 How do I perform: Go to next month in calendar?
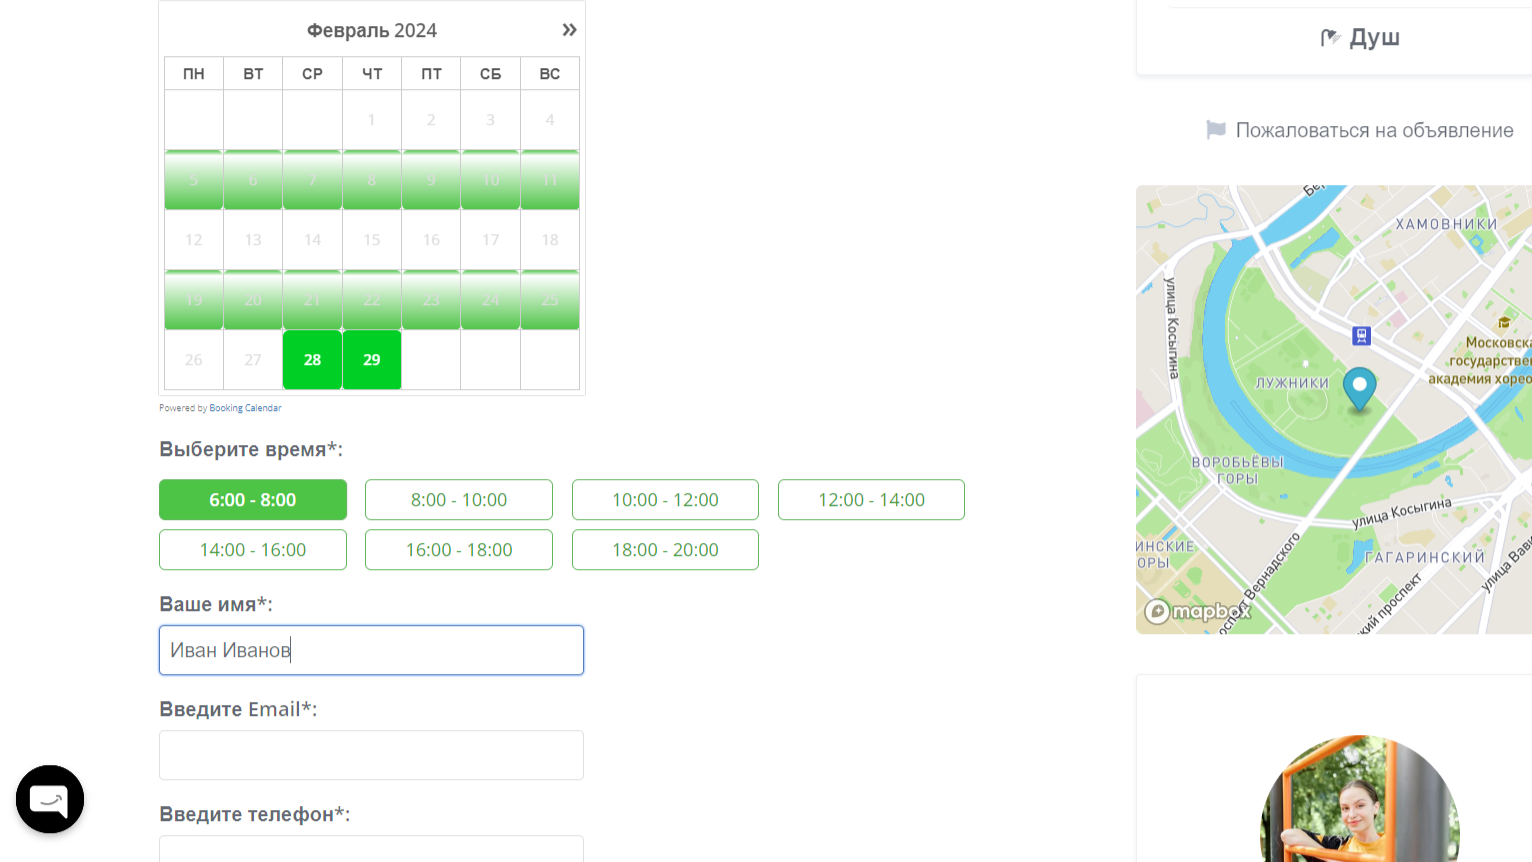(569, 30)
